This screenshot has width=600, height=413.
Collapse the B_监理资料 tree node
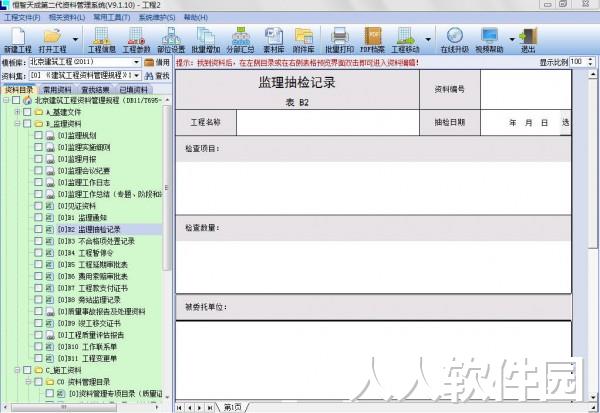[17, 124]
